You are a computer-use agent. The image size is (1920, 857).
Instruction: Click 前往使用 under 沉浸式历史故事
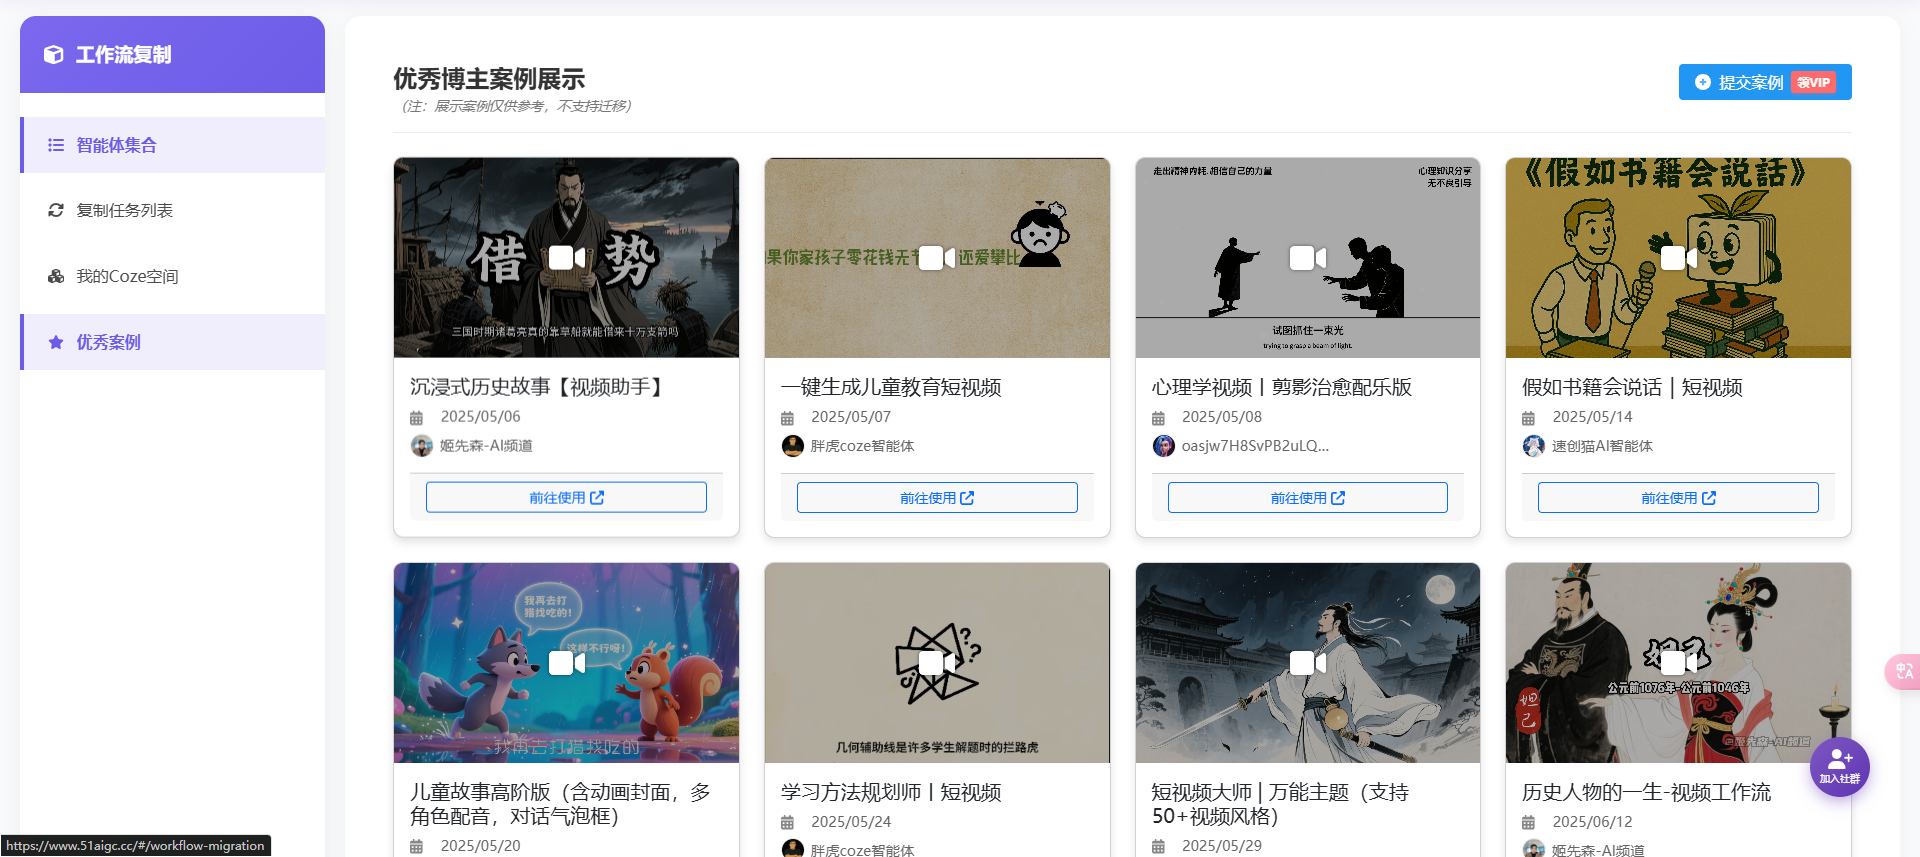click(x=566, y=497)
